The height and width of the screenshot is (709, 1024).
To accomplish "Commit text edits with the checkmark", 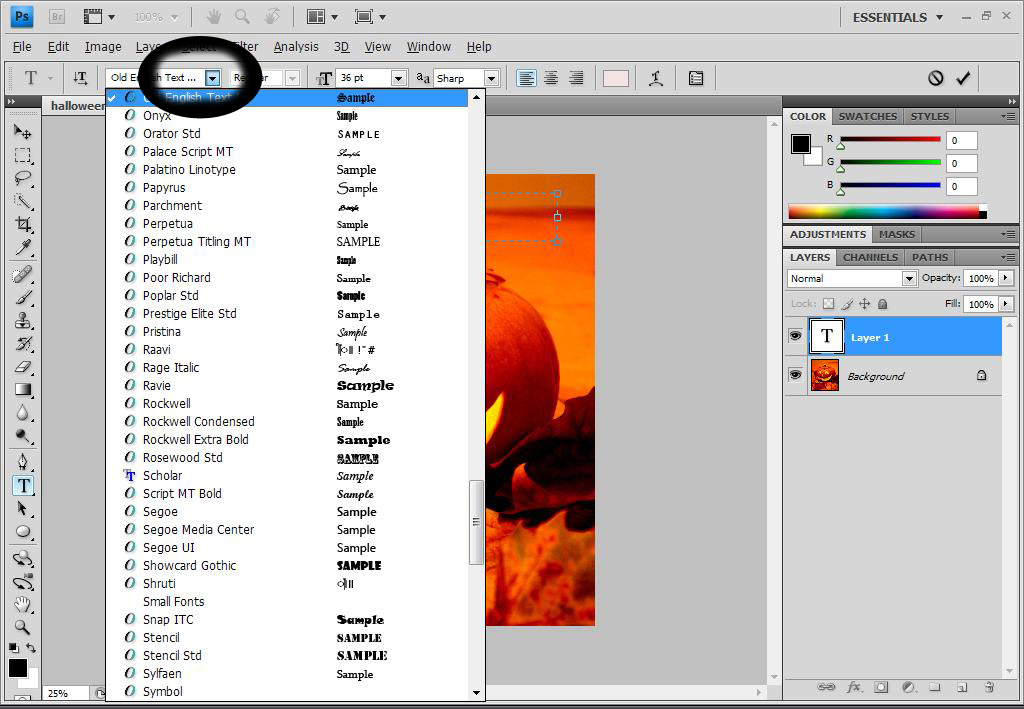I will pyautogui.click(x=963, y=78).
